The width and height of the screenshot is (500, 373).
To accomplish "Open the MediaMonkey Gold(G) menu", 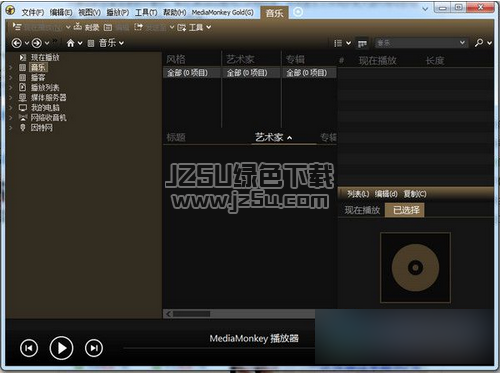I will click(223, 13).
